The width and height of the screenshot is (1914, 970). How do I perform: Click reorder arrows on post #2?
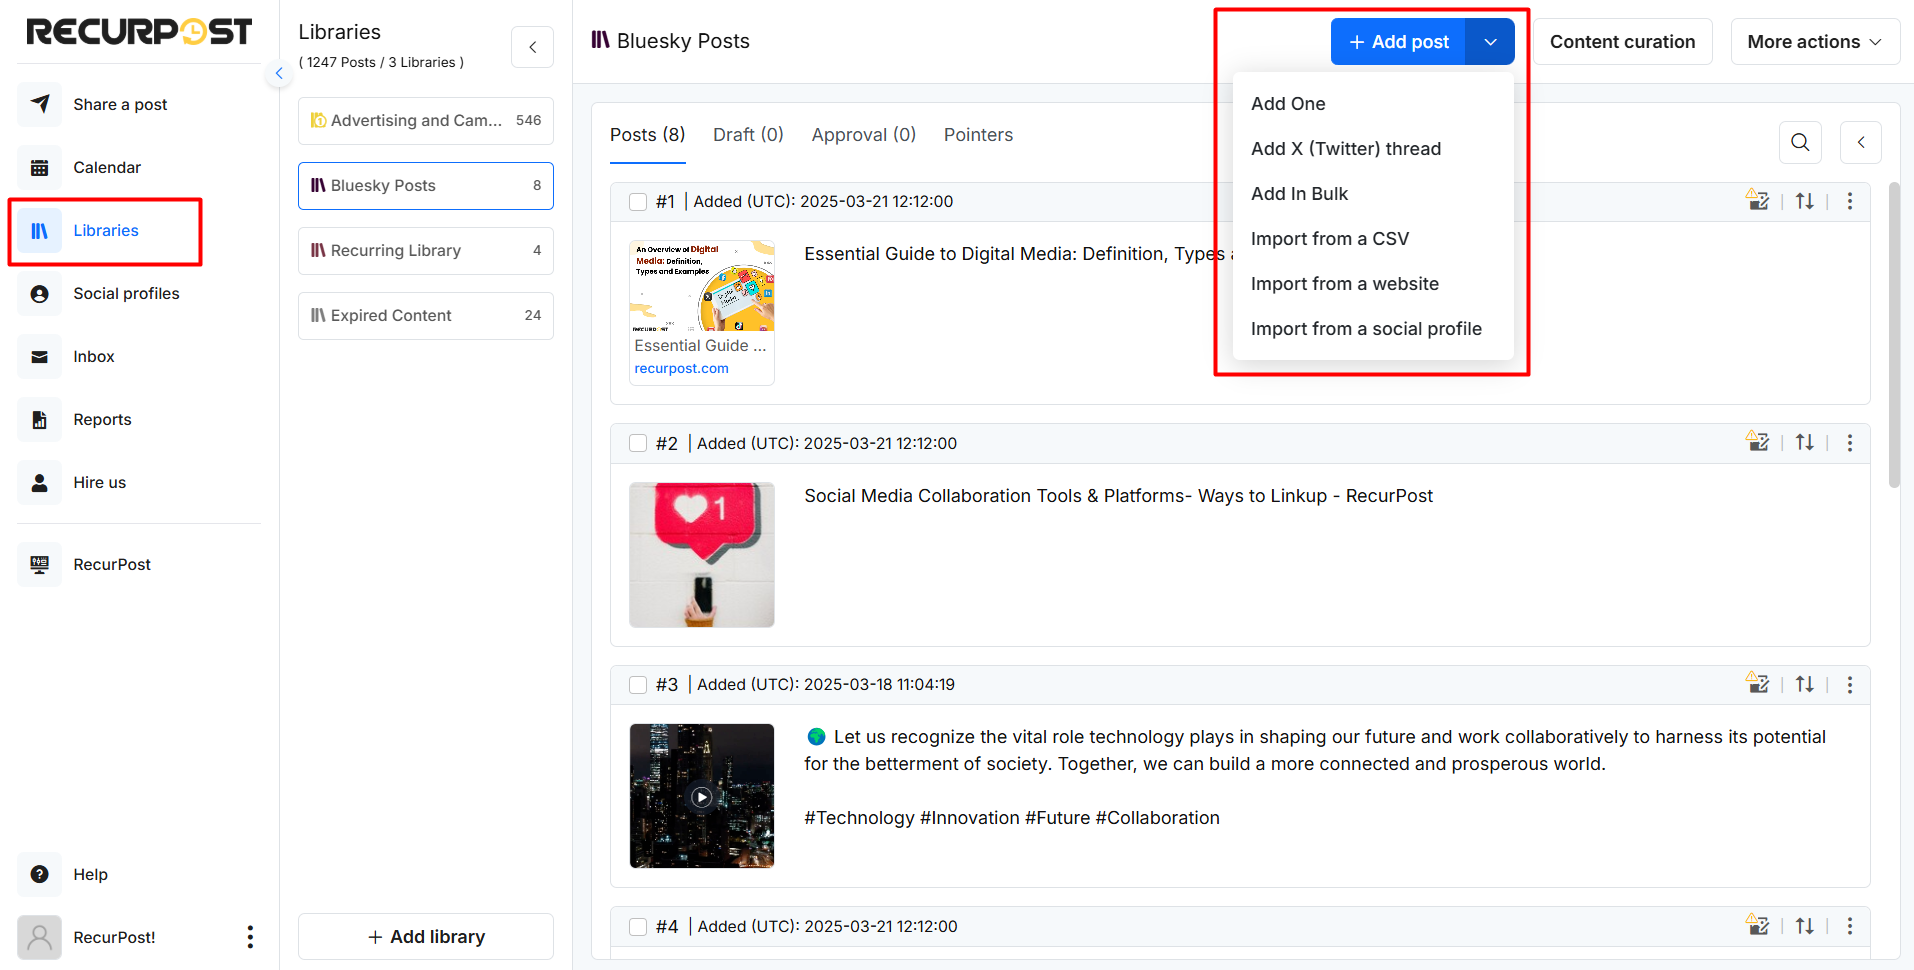(x=1804, y=442)
